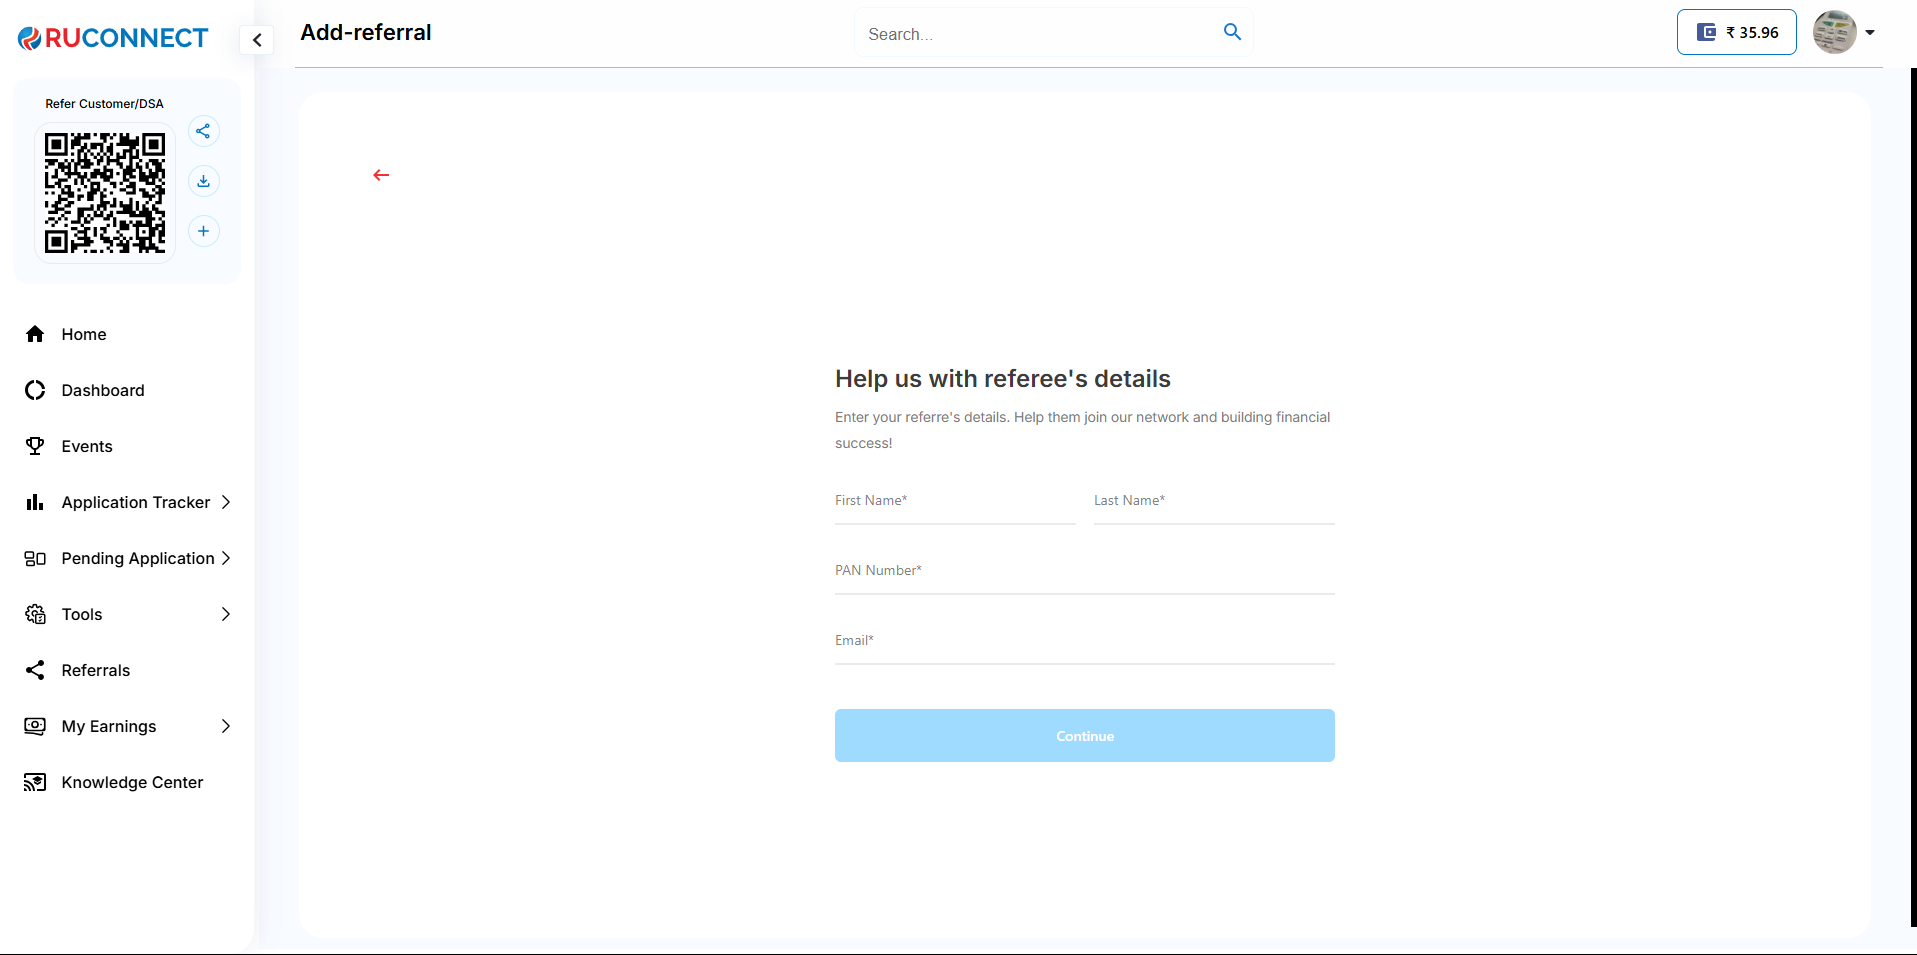
Task: Click the share QR code icon
Action: coord(203,131)
